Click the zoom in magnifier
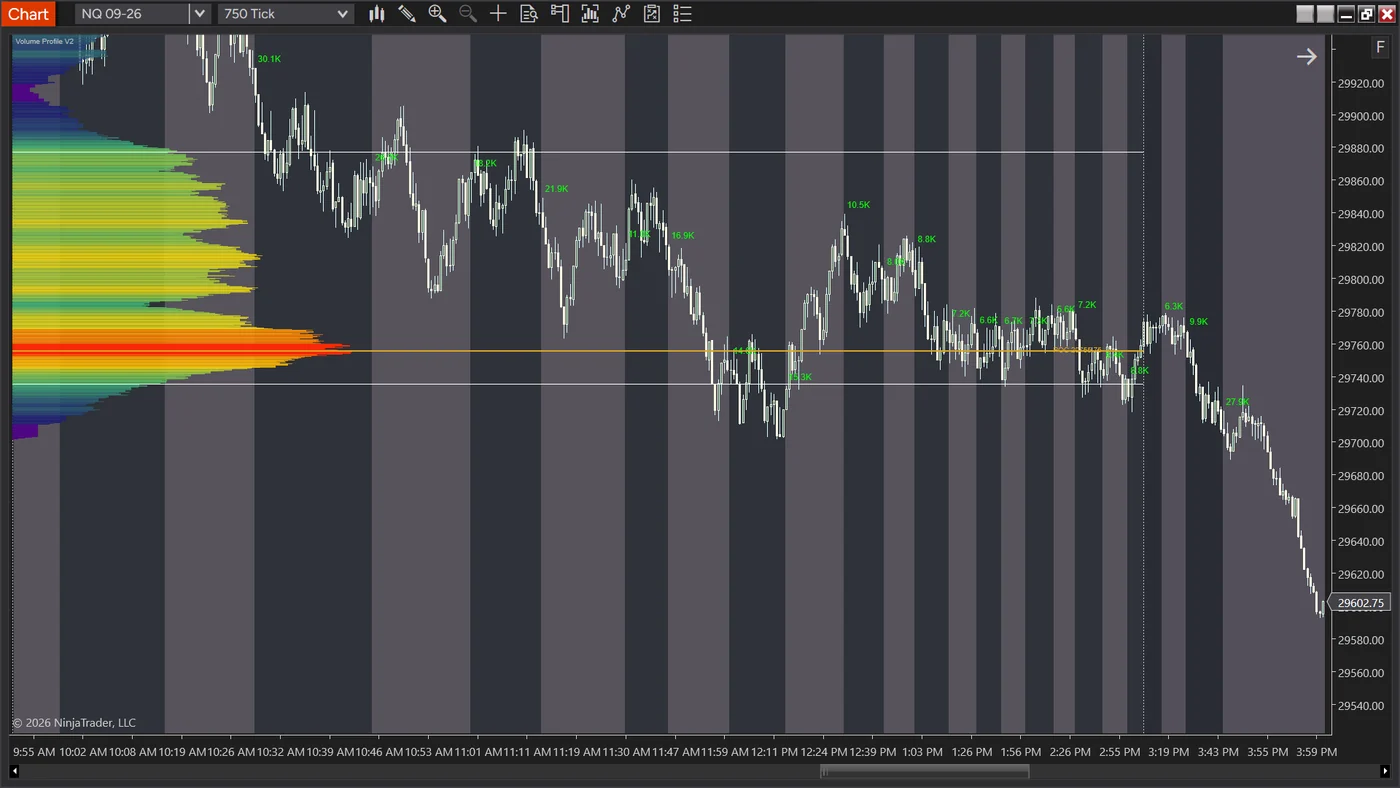Viewport: 1400px width, 788px height. 437,14
